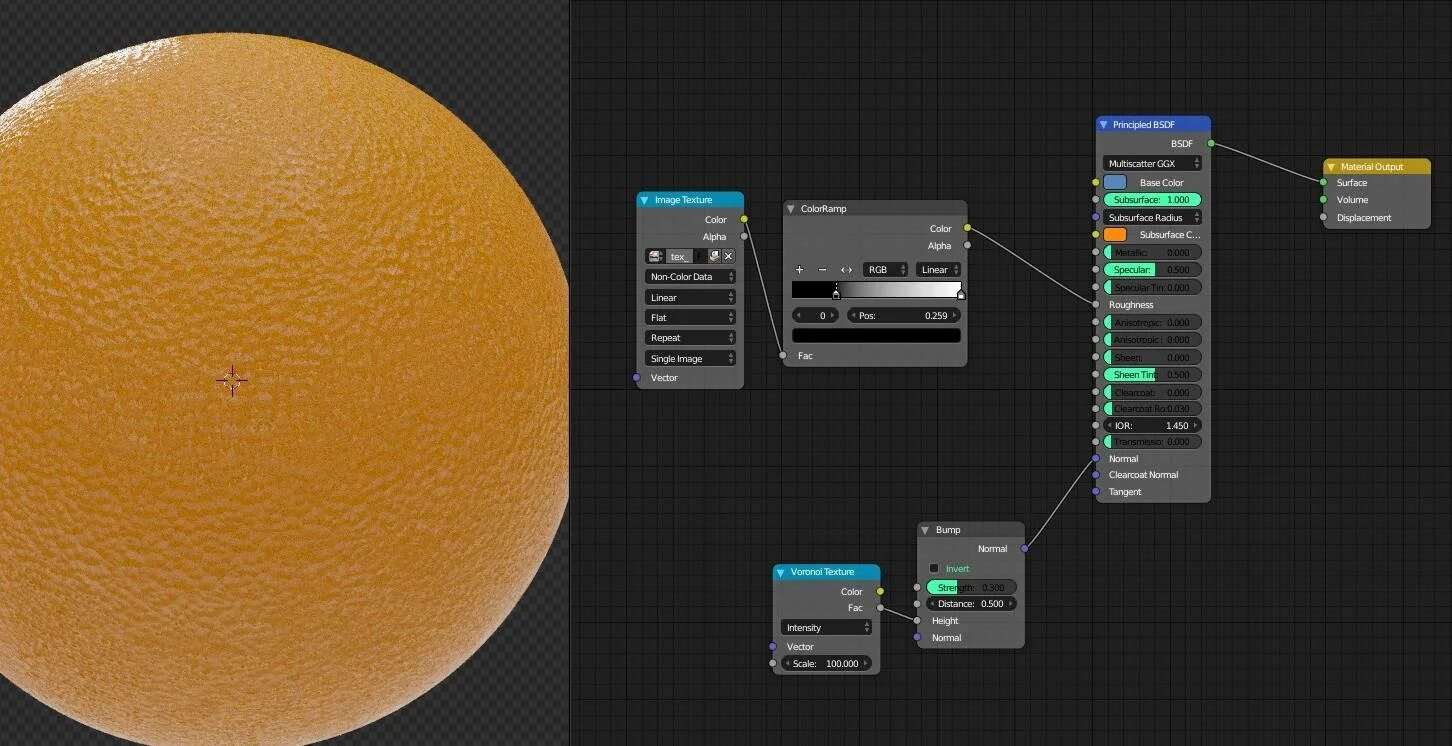Delete the active color stop with the minus icon
1452x746 pixels.
[822, 270]
